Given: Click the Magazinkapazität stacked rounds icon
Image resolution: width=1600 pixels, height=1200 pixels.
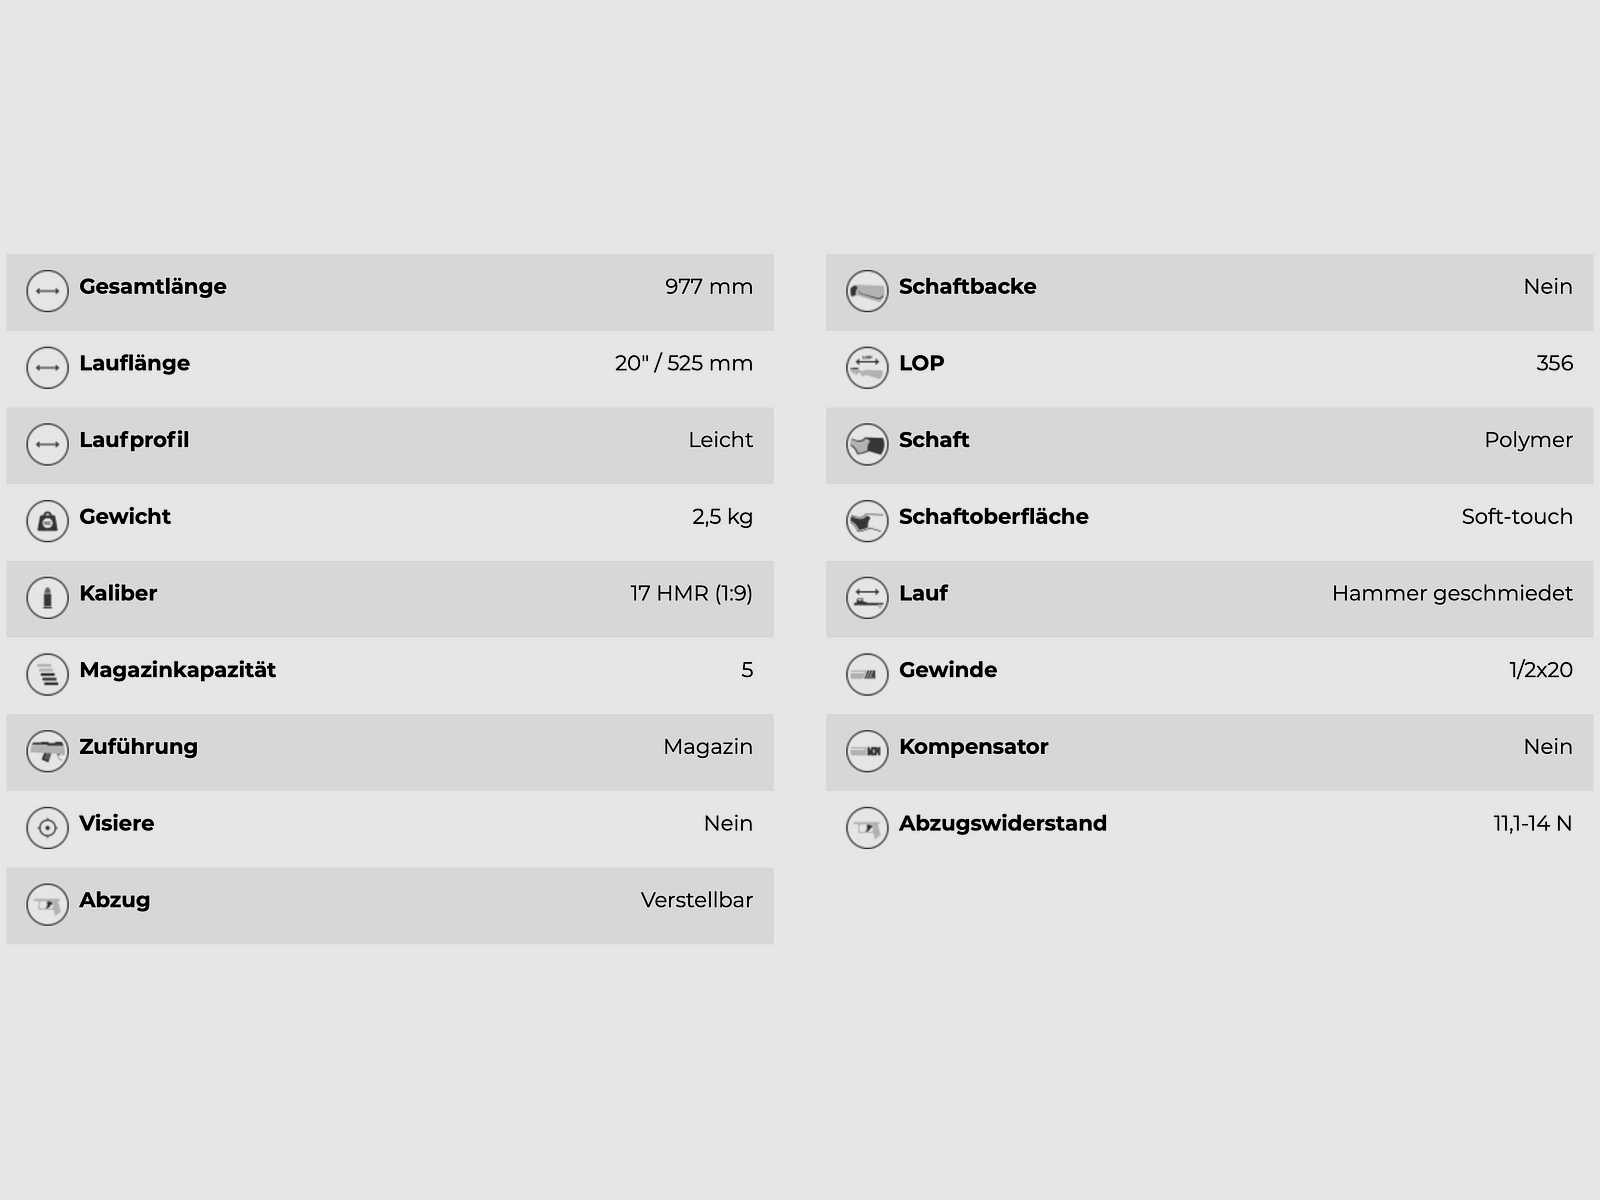Looking at the screenshot, I should point(47,675).
